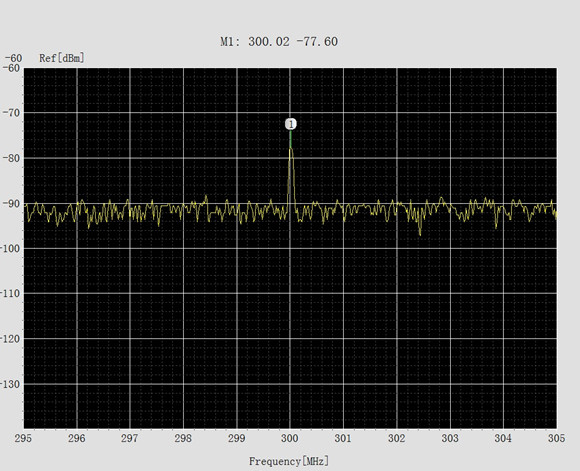580x471 pixels.
Task: Click the 302 MHz frequency tick label
Action: tap(397, 438)
